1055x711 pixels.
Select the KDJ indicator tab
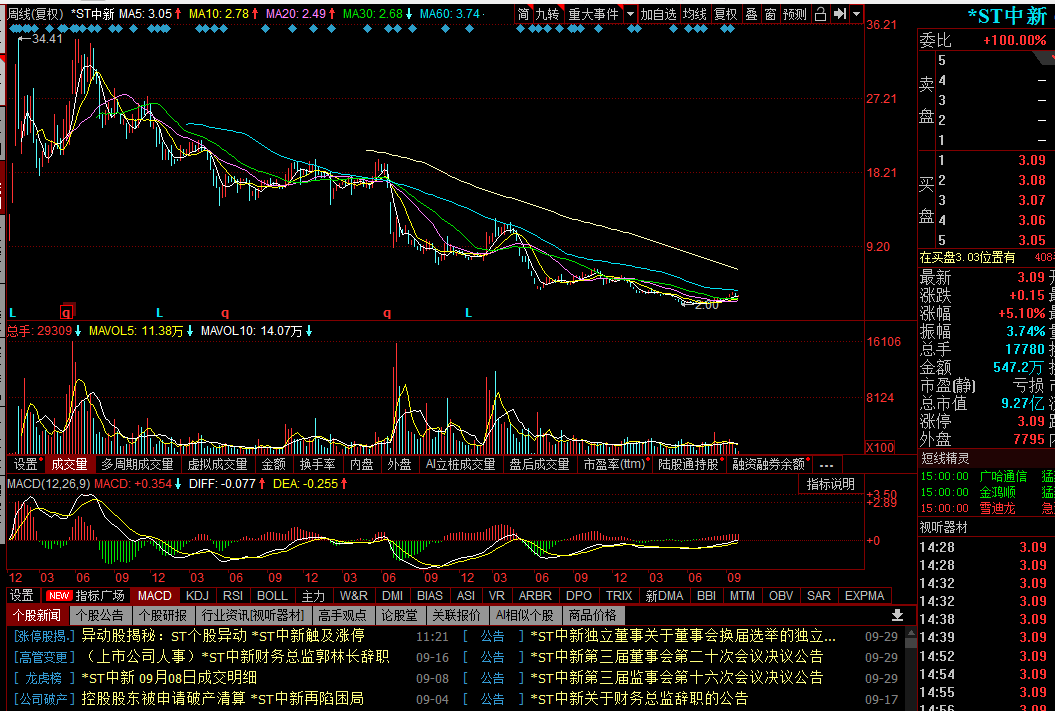coord(197,595)
